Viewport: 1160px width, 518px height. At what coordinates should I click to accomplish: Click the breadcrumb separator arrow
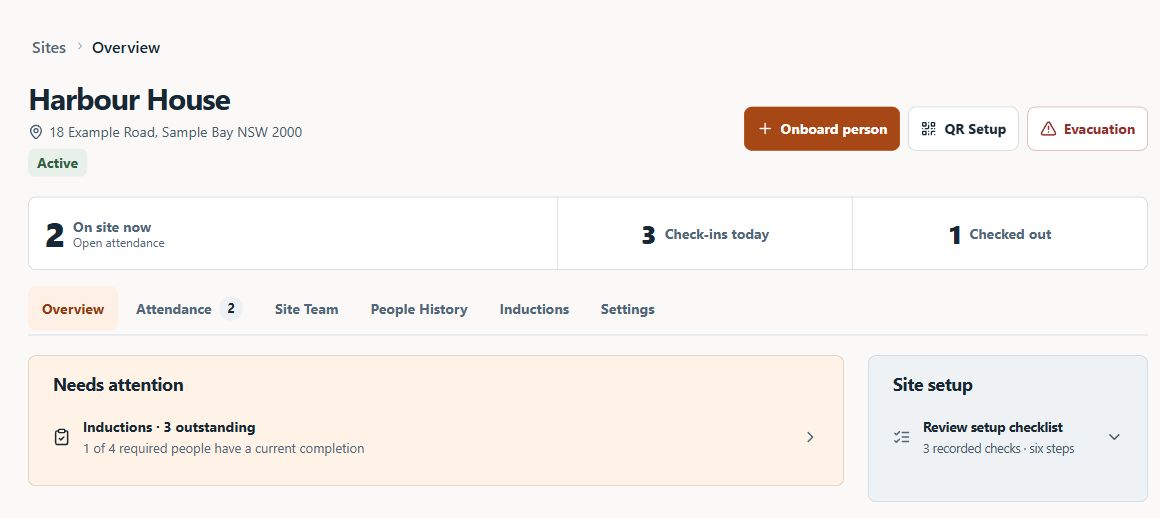79,47
